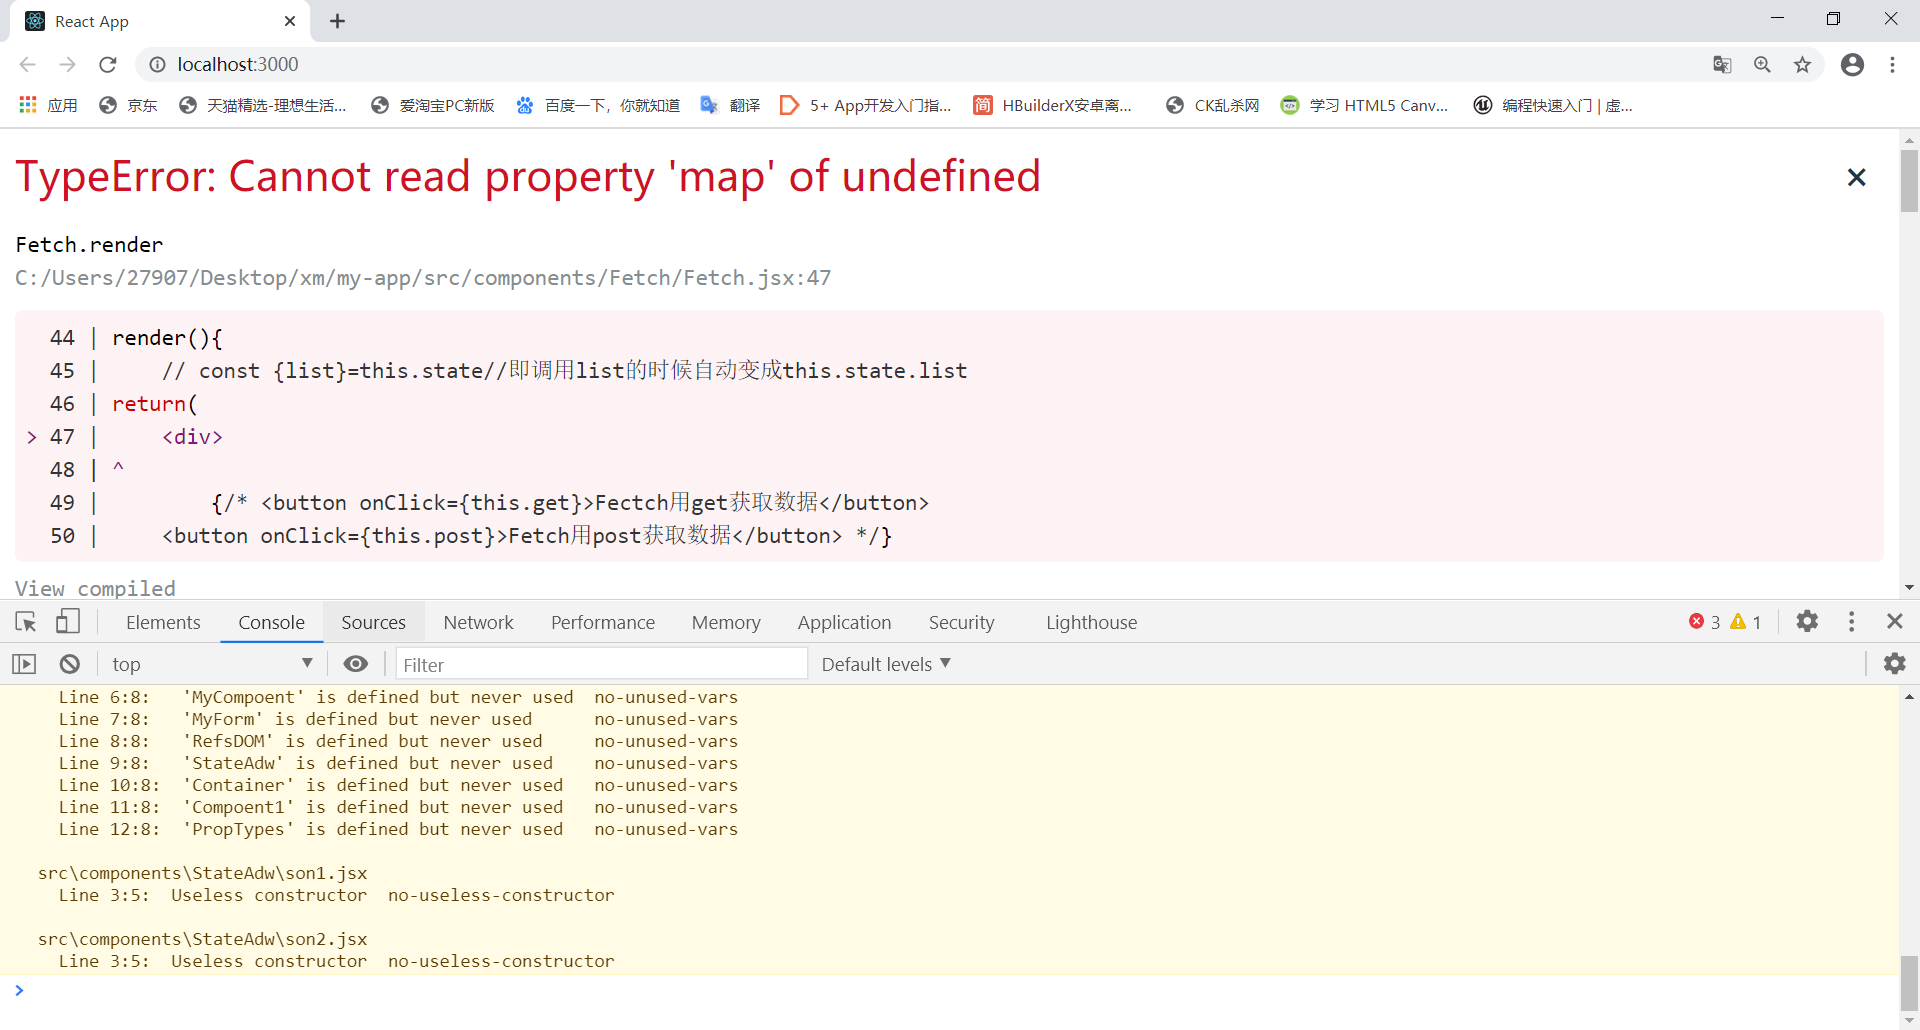Click the page vertical scrollbar thumb
This screenshot has width=1920, height=1030.
[x=1909, y=180]
